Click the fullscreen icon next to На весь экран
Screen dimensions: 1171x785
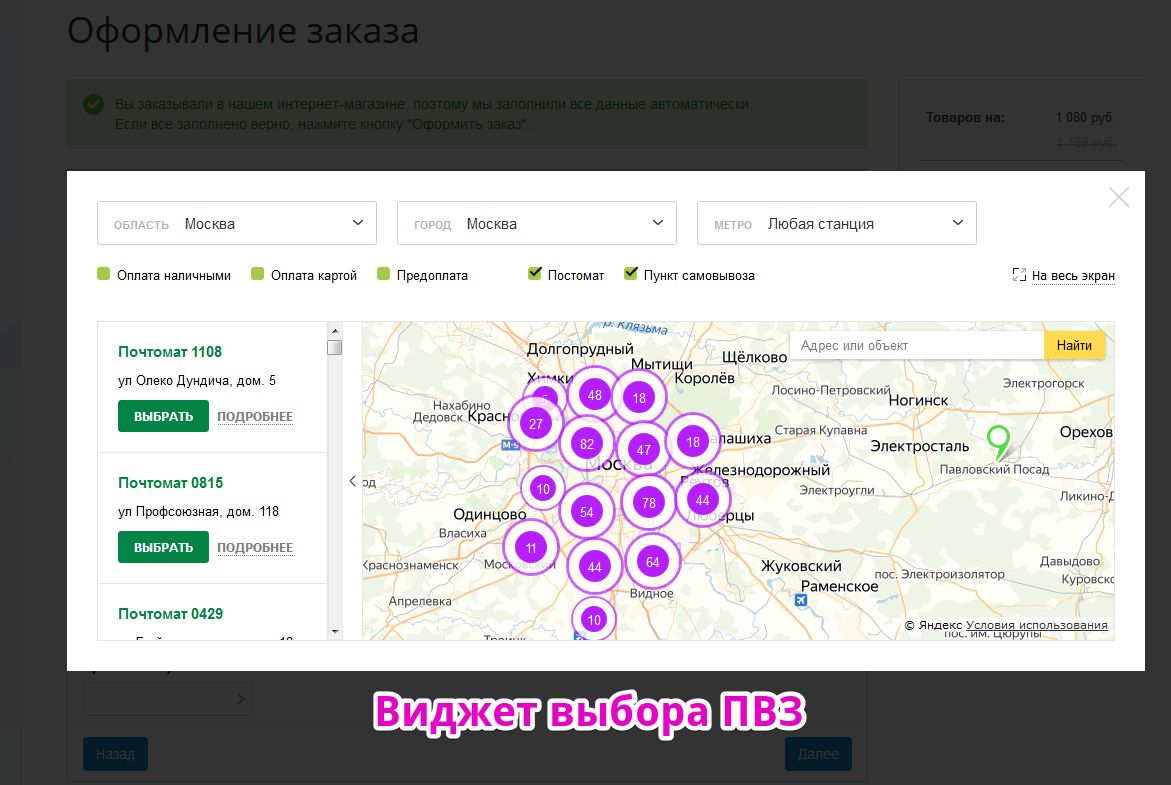pos(1020,275)
